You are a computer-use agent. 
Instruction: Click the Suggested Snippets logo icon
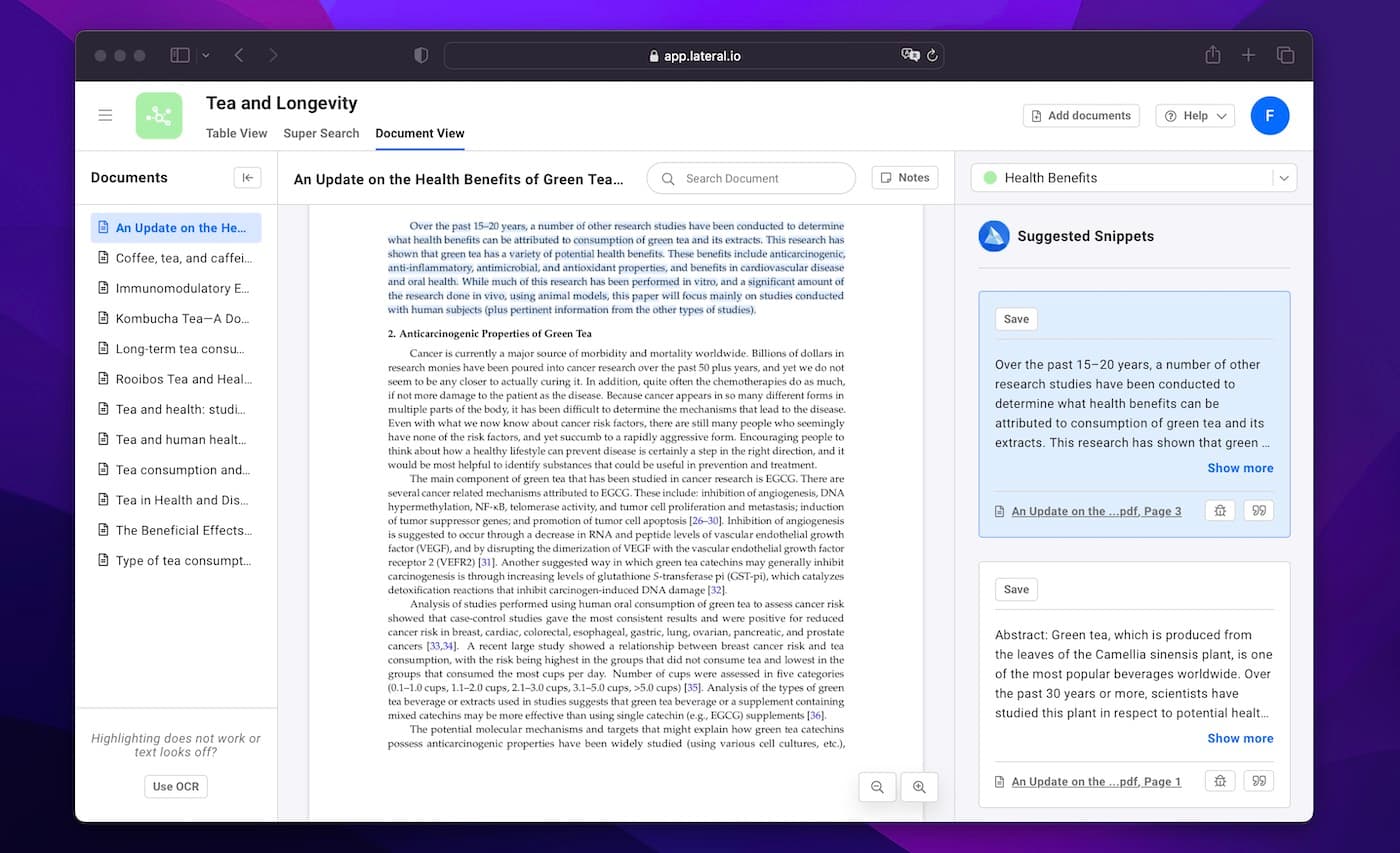[x=993, y=236]
